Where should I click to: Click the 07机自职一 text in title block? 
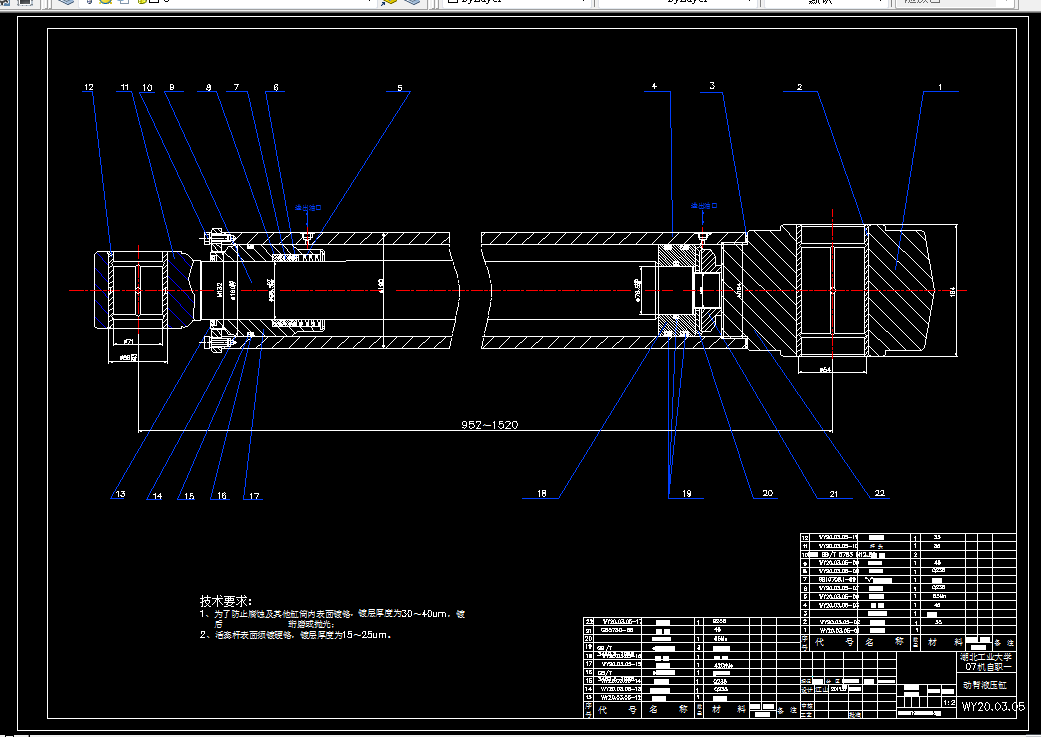[x=988, y=667]
